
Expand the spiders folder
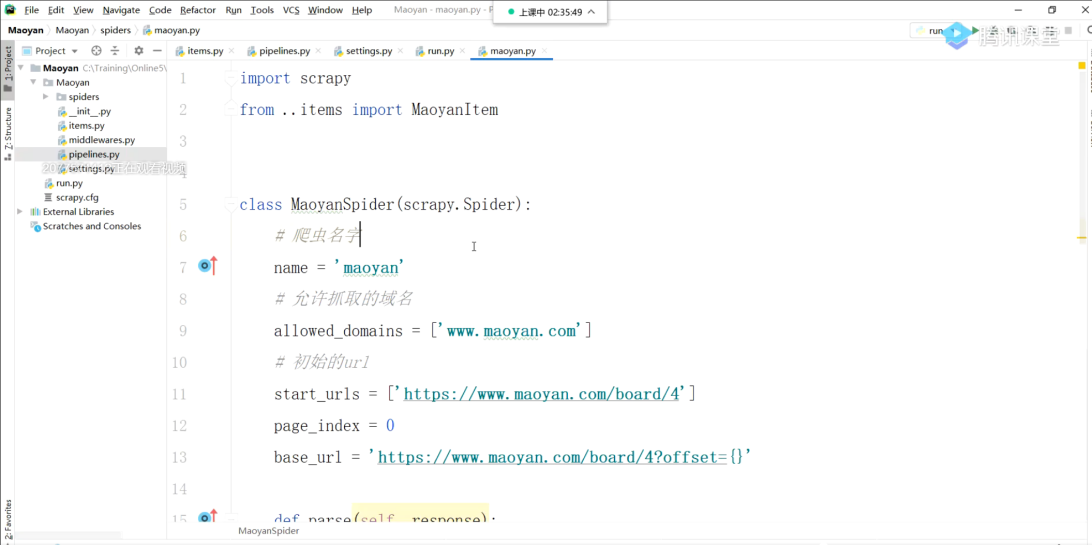[x=46, y=97]
